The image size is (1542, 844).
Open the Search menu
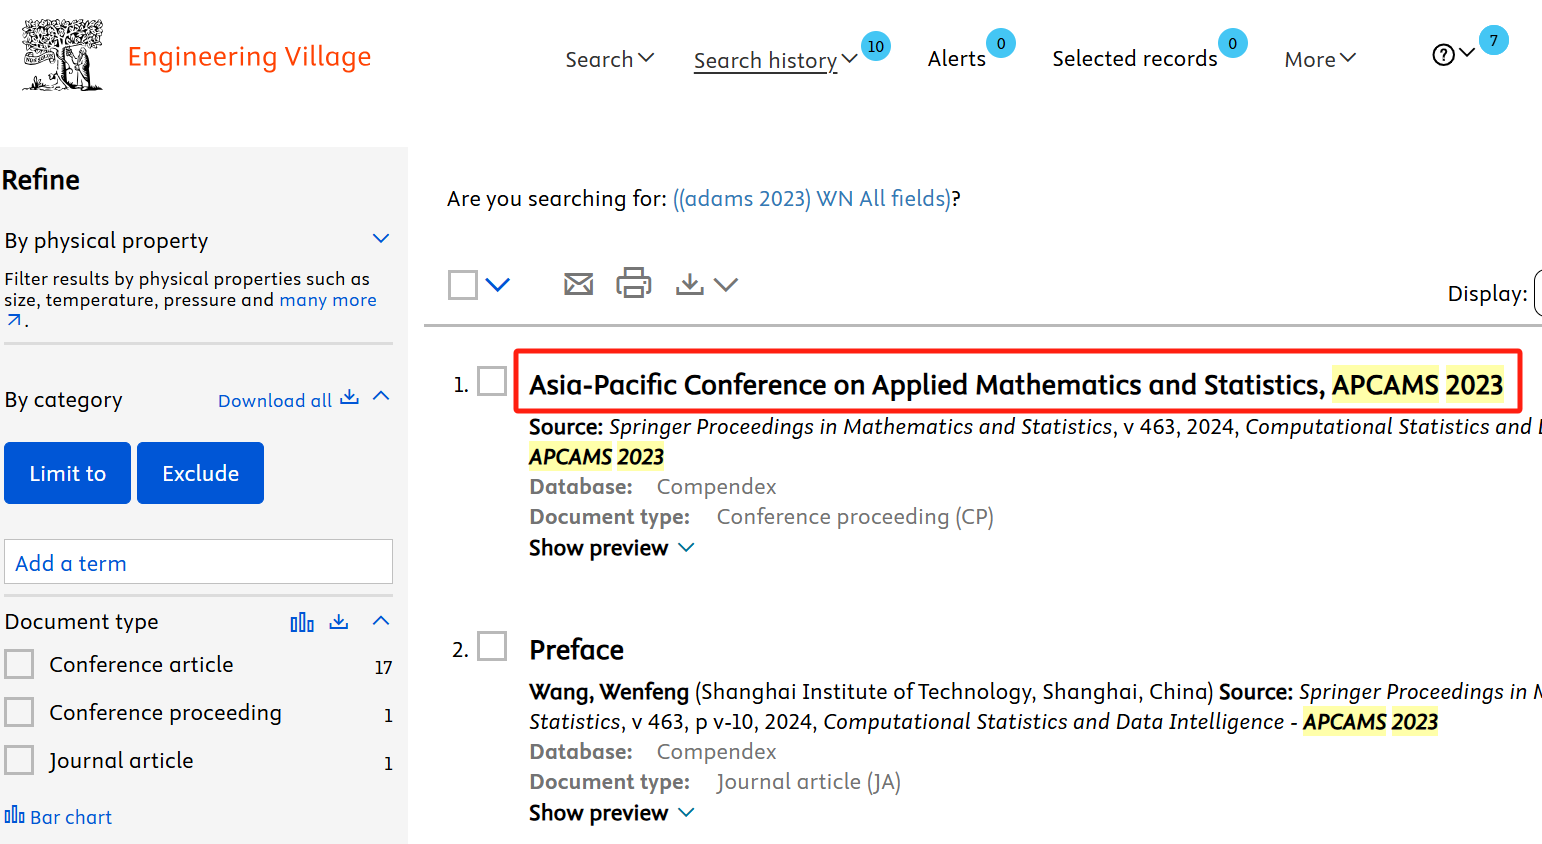click(609, 59)
